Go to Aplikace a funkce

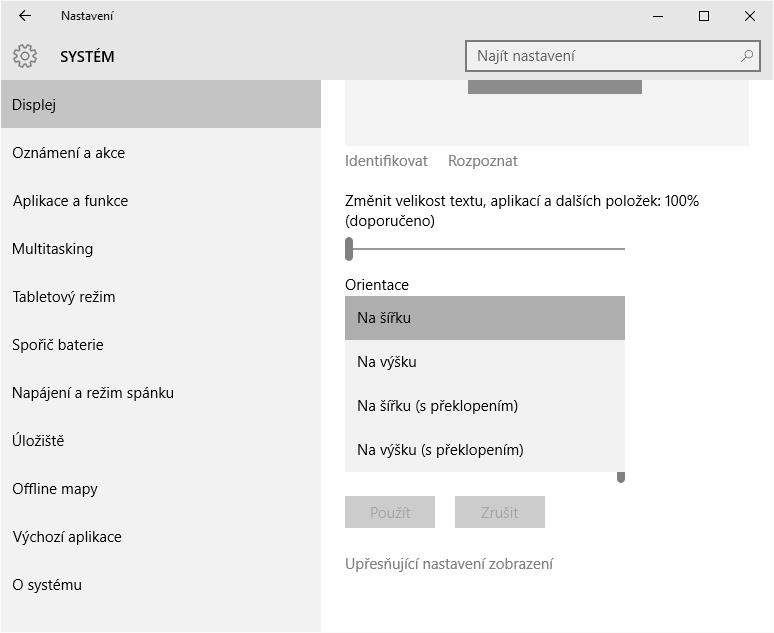tap(70, 201)
